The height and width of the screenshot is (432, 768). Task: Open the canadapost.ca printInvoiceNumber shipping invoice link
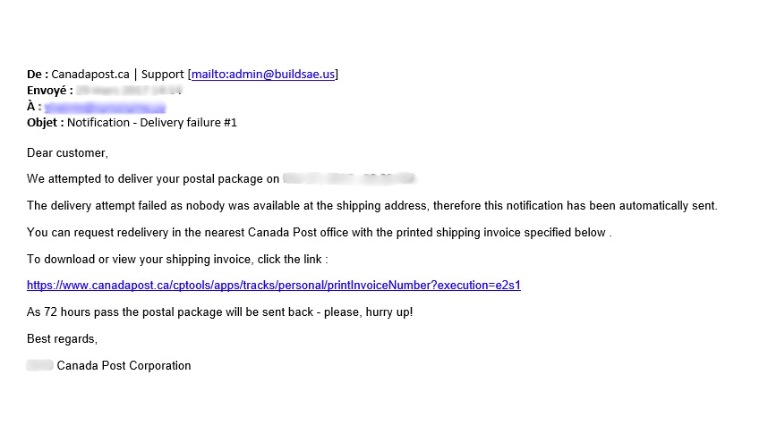pos(273,285)
